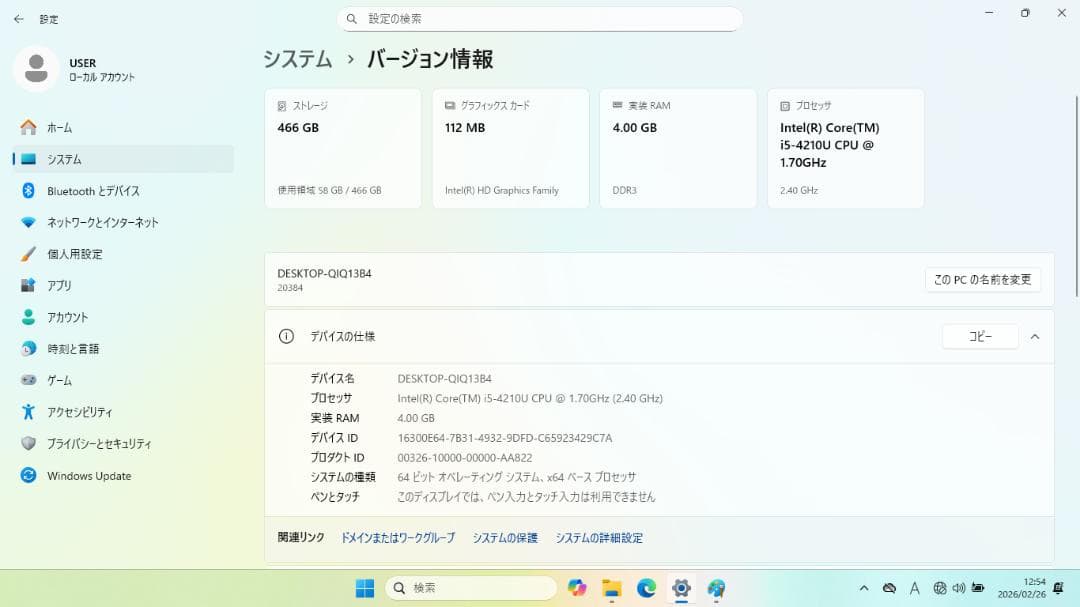Go back with the arrow icon
This screenshot has height=607, width=1080.
click(x=19, y=19)
